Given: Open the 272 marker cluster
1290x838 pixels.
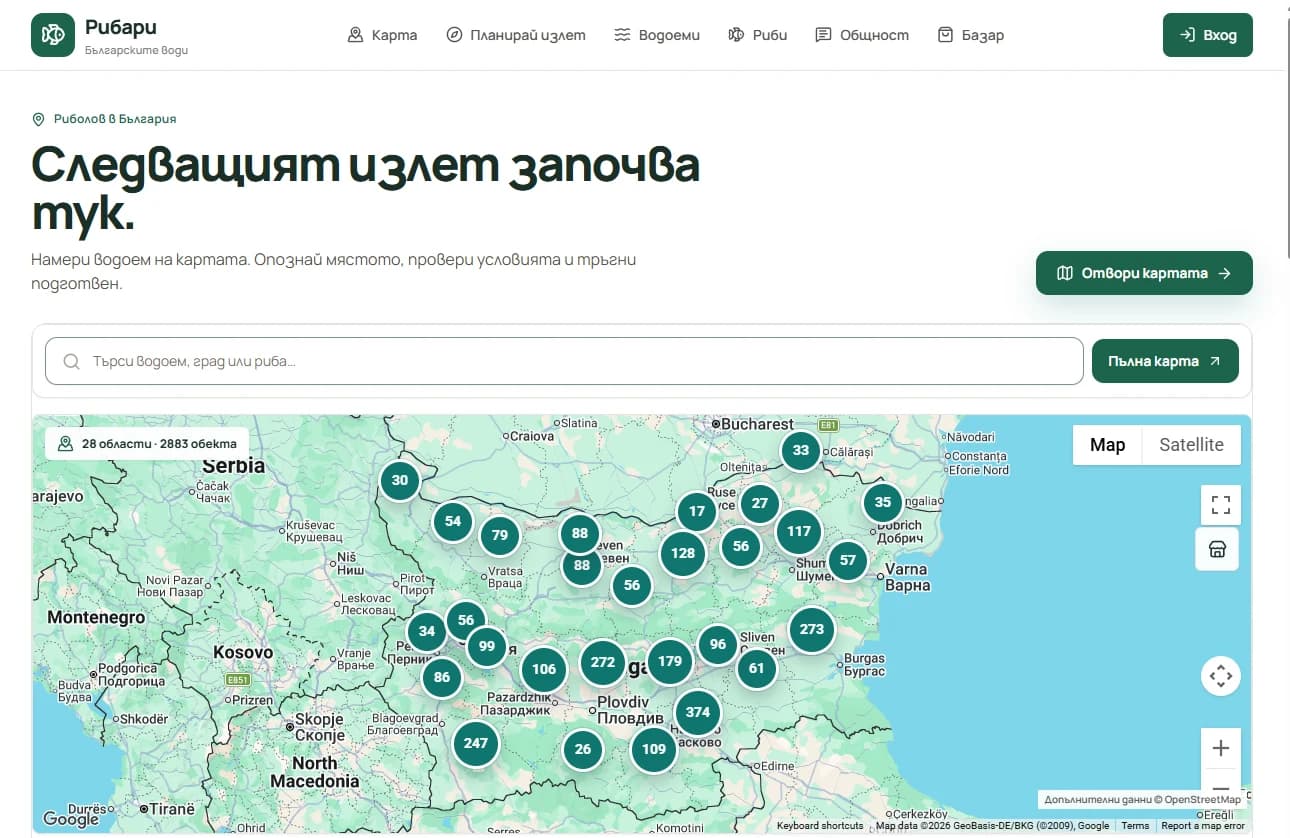Looking at the screenshot, I should [603, 662].
